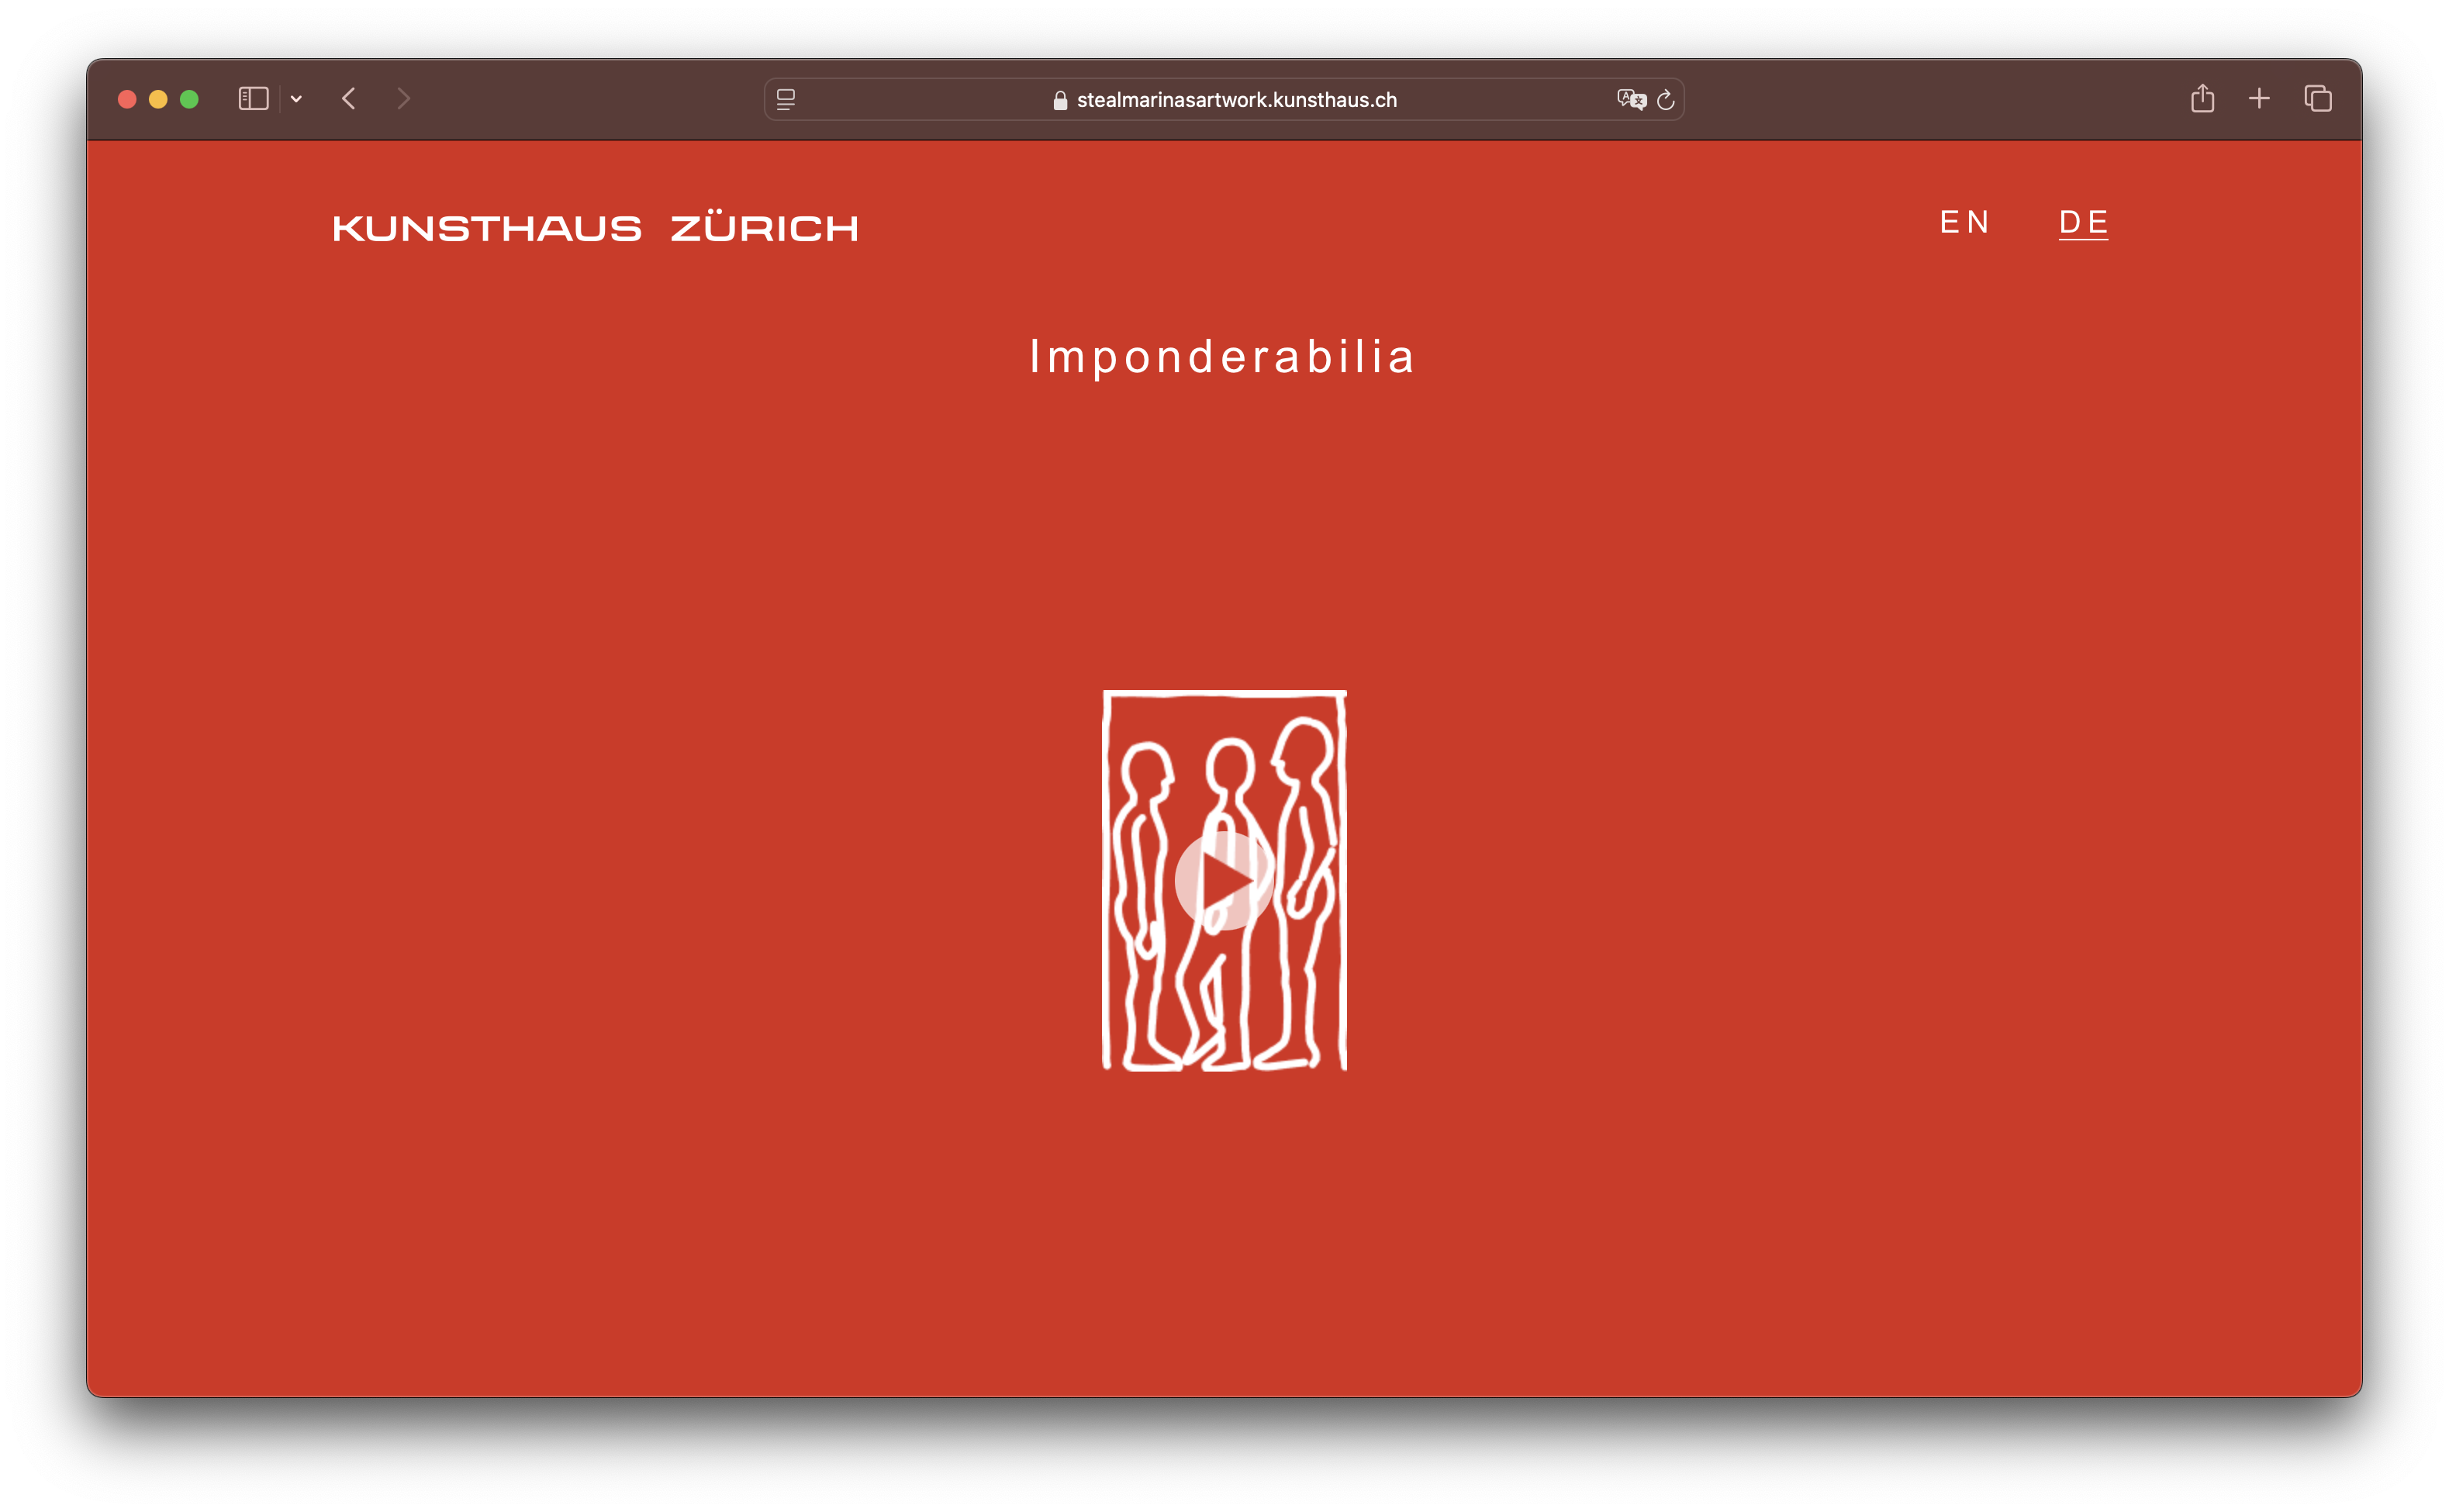
Task: Click the Imponderabilia title
Action: point(1223,357)
